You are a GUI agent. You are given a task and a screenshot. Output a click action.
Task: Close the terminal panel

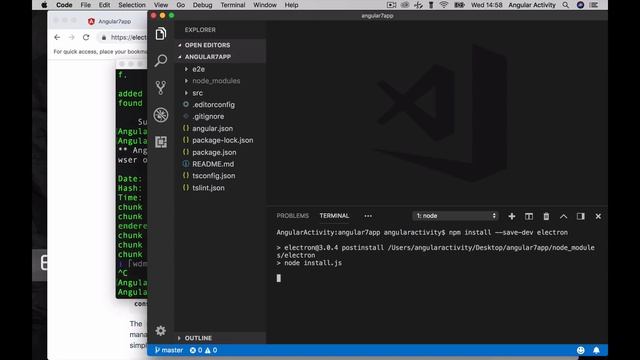tap(598, 216)
